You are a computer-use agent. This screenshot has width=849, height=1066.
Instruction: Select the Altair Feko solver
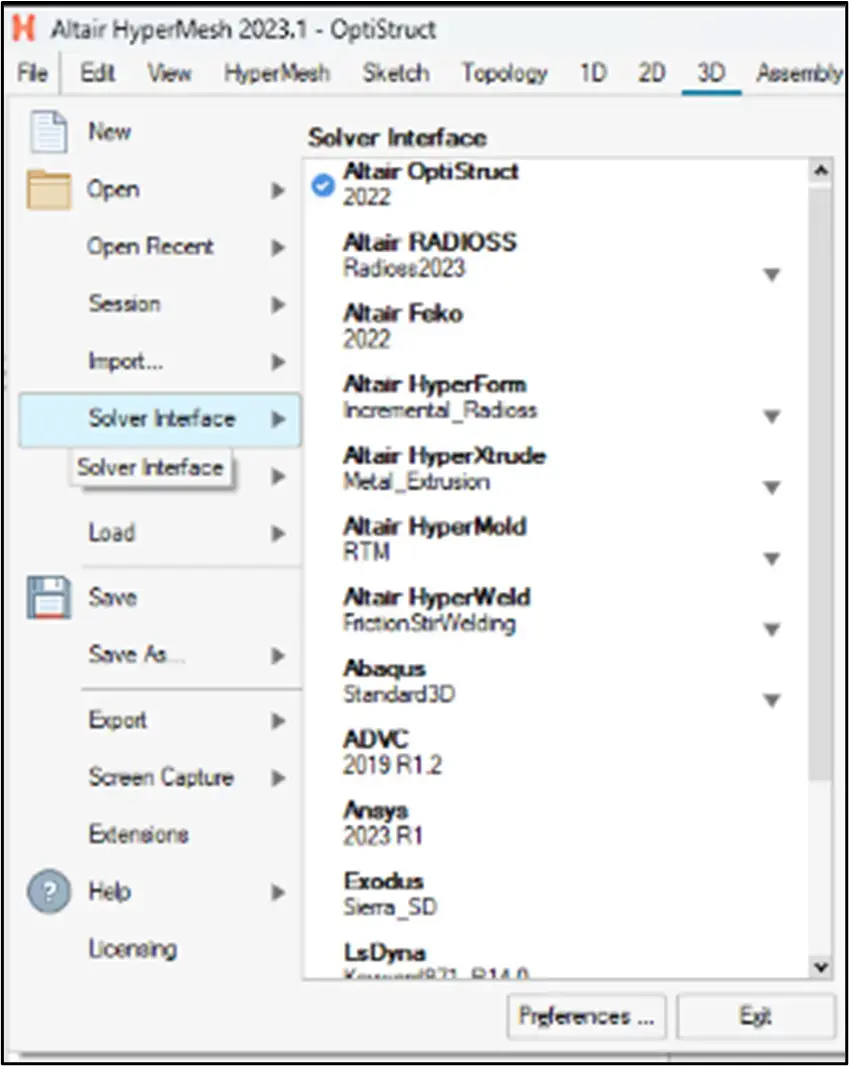[x=403, y=326]
